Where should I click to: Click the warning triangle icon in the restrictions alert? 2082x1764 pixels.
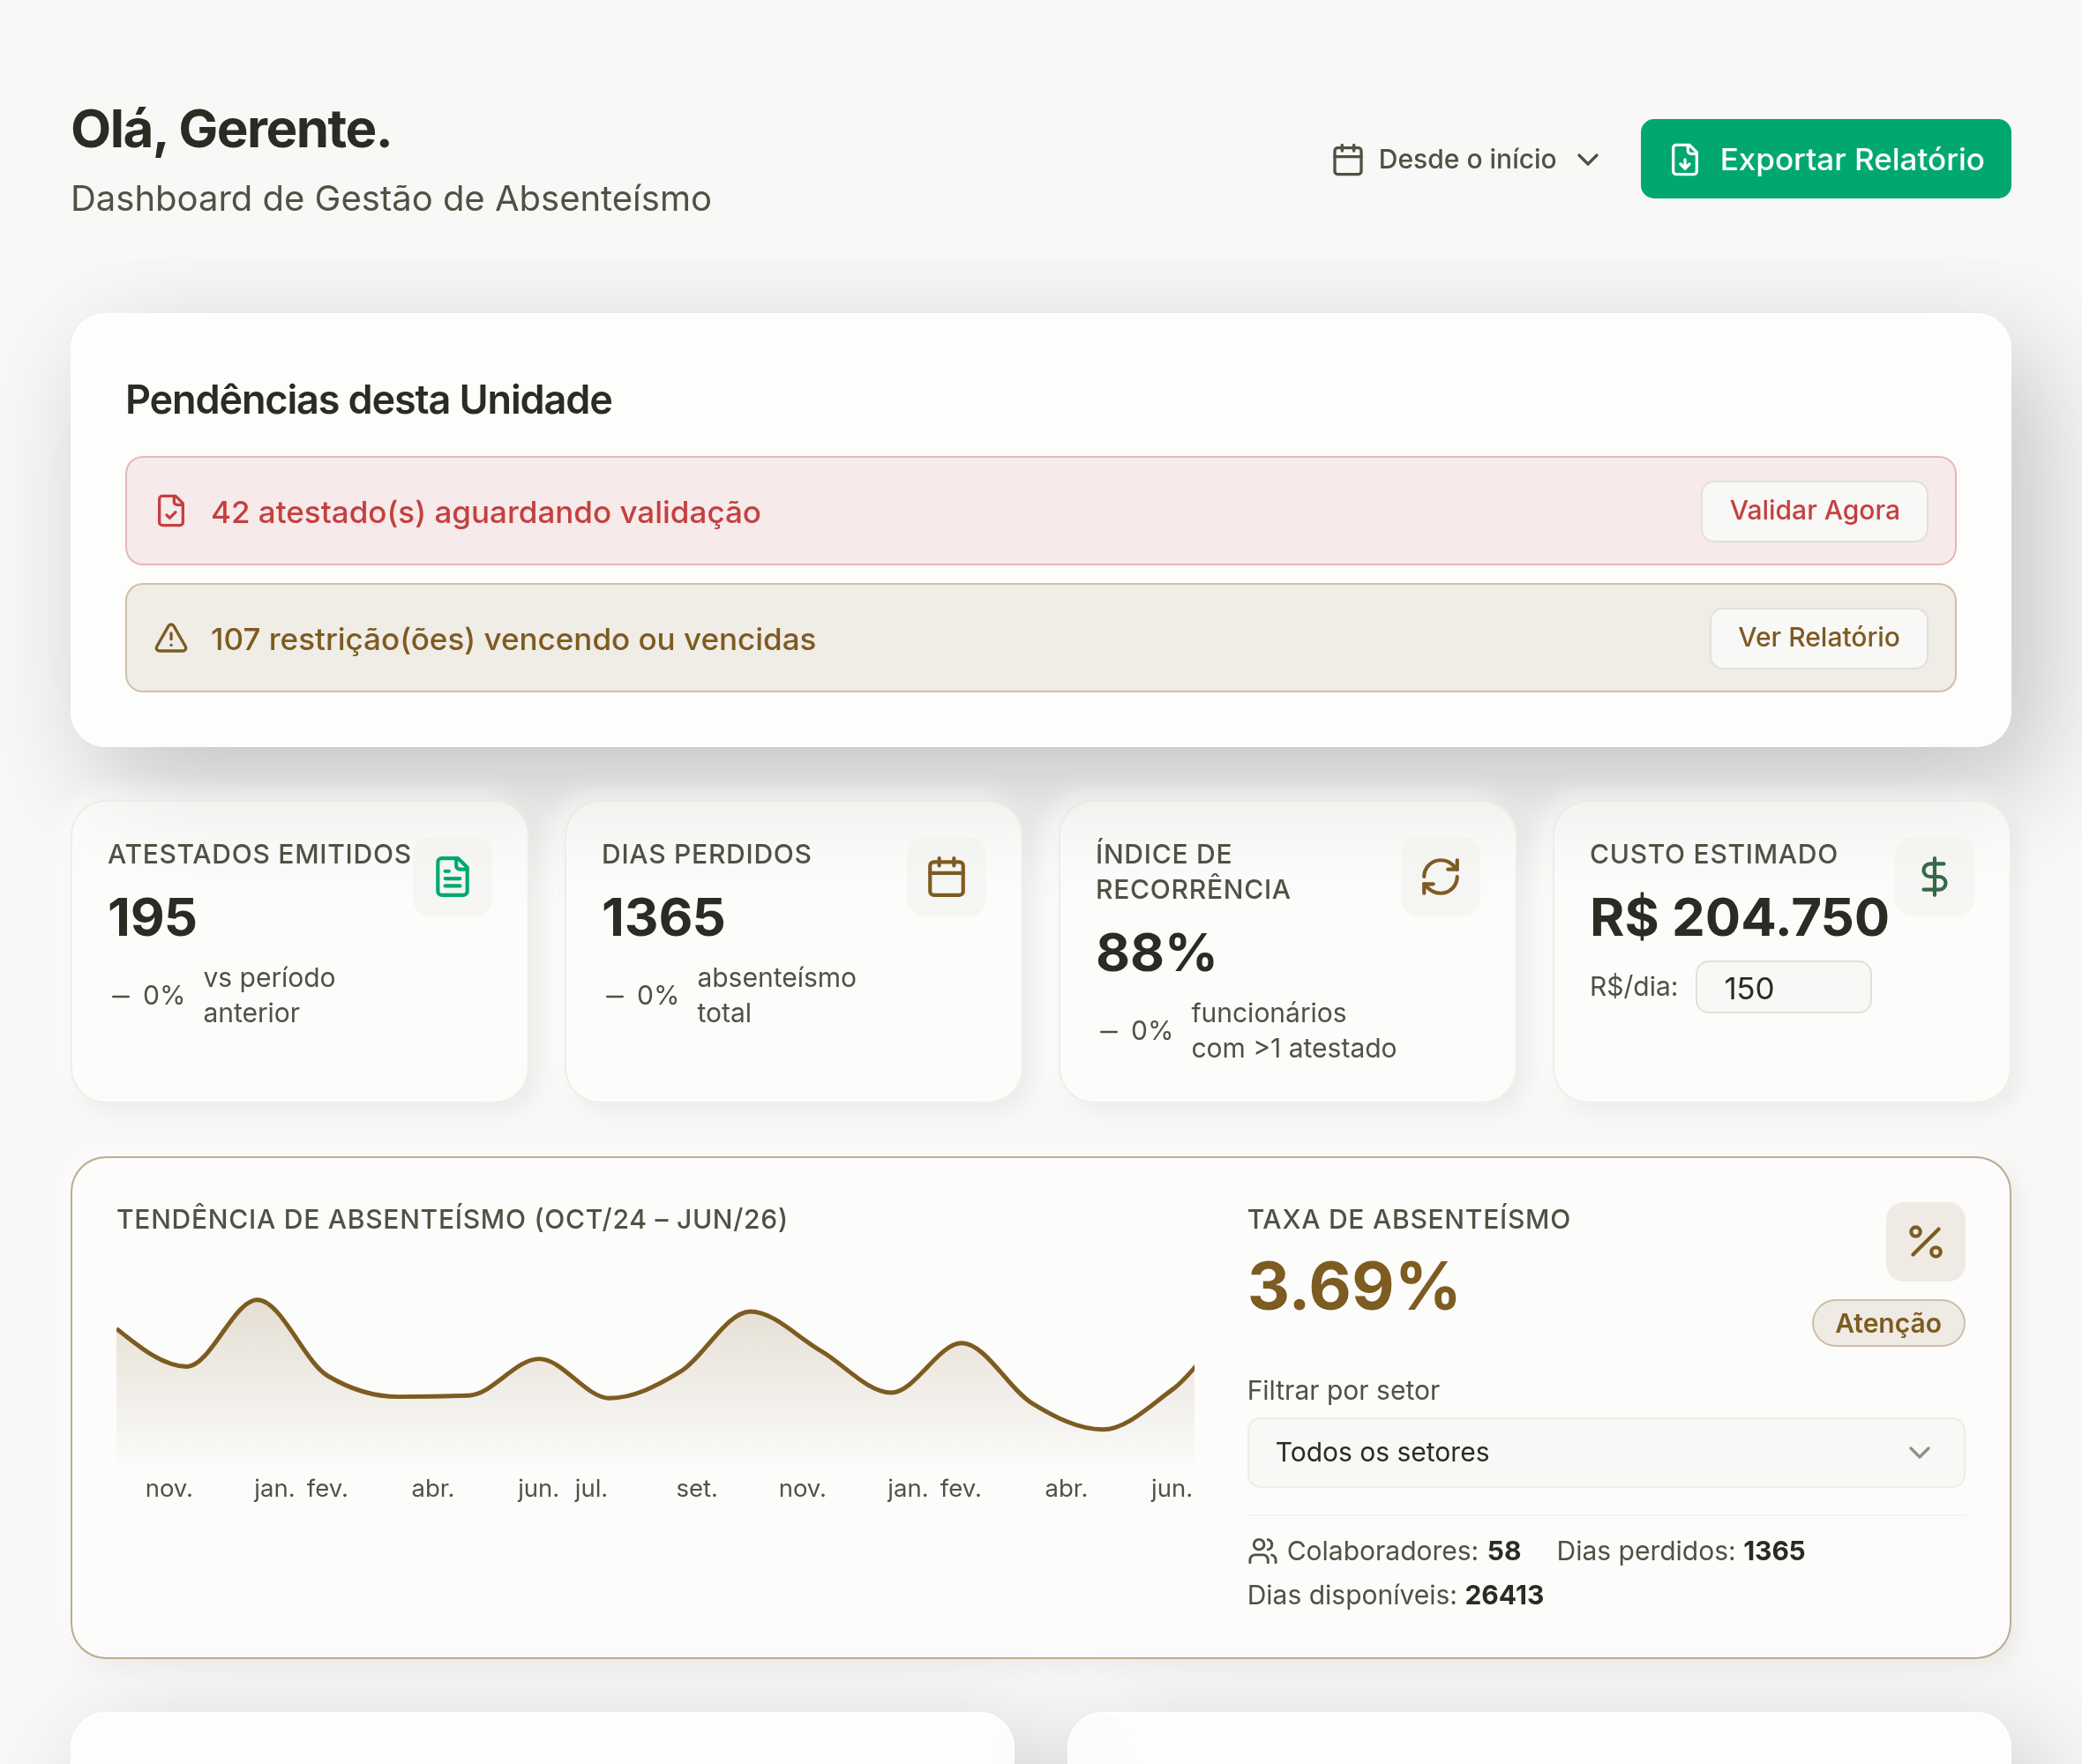click(x=171, y=638)
